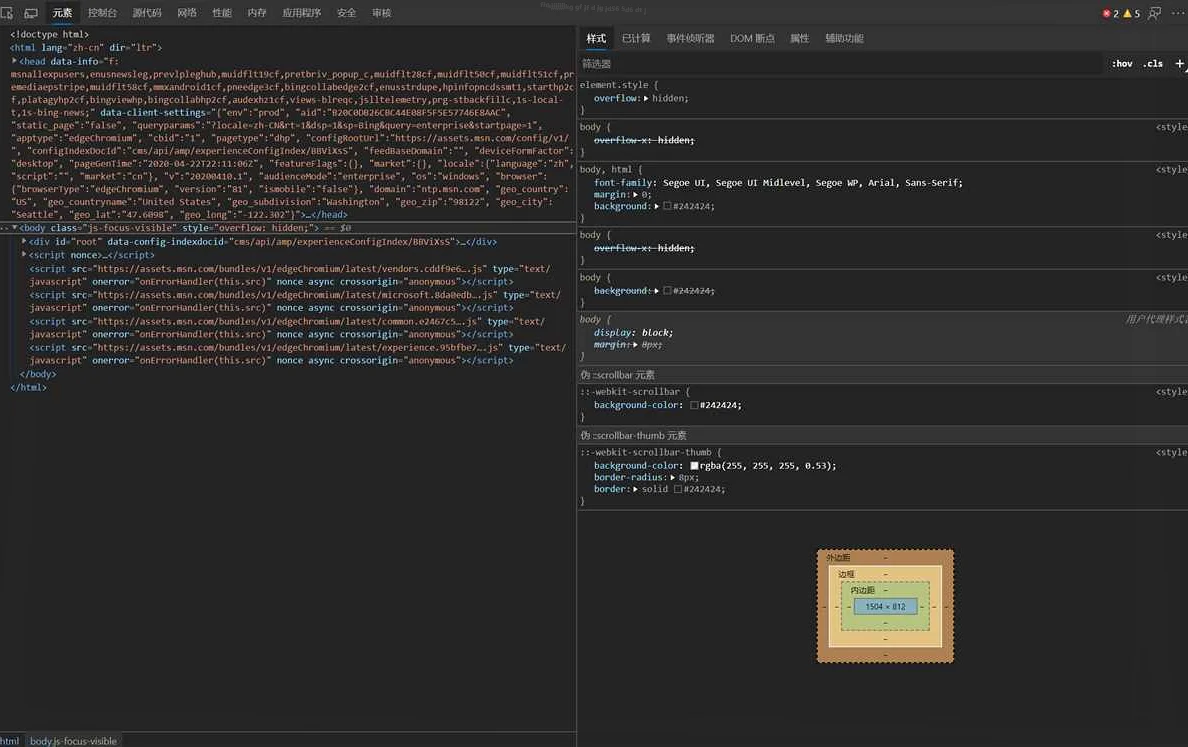Toggle device emulation mode icon

point(31,13)
